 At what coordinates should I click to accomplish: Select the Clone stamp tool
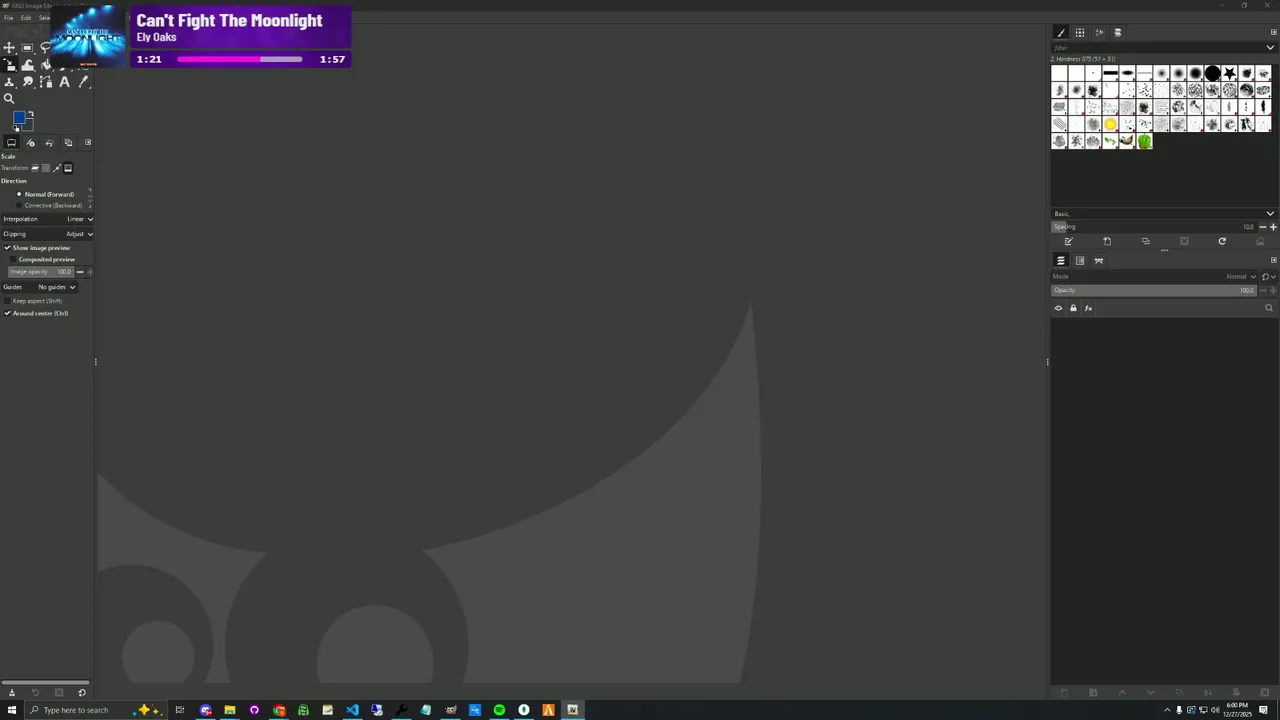pyautogui.click(x=9, y=82)
